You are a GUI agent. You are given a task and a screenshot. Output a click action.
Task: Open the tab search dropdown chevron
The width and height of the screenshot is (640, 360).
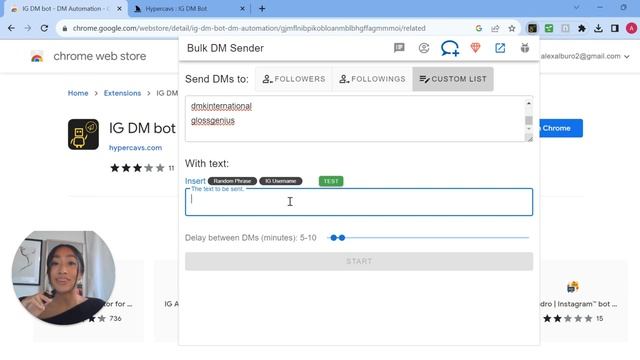(576, 8)
